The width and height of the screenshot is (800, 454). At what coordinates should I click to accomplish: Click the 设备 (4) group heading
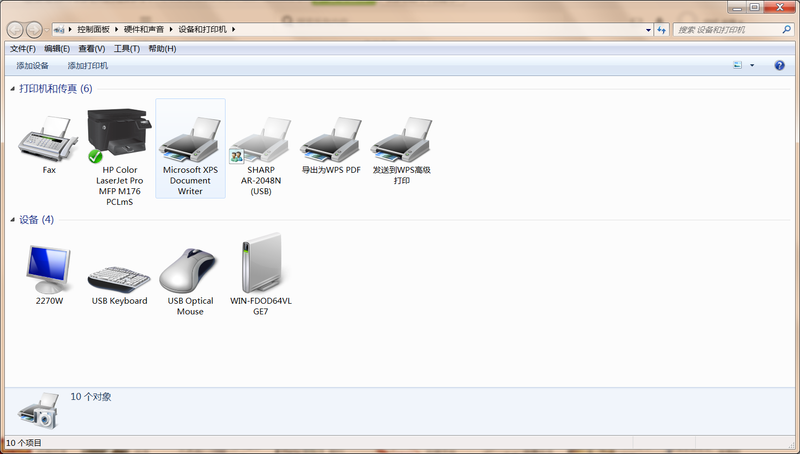coord(36,220)
